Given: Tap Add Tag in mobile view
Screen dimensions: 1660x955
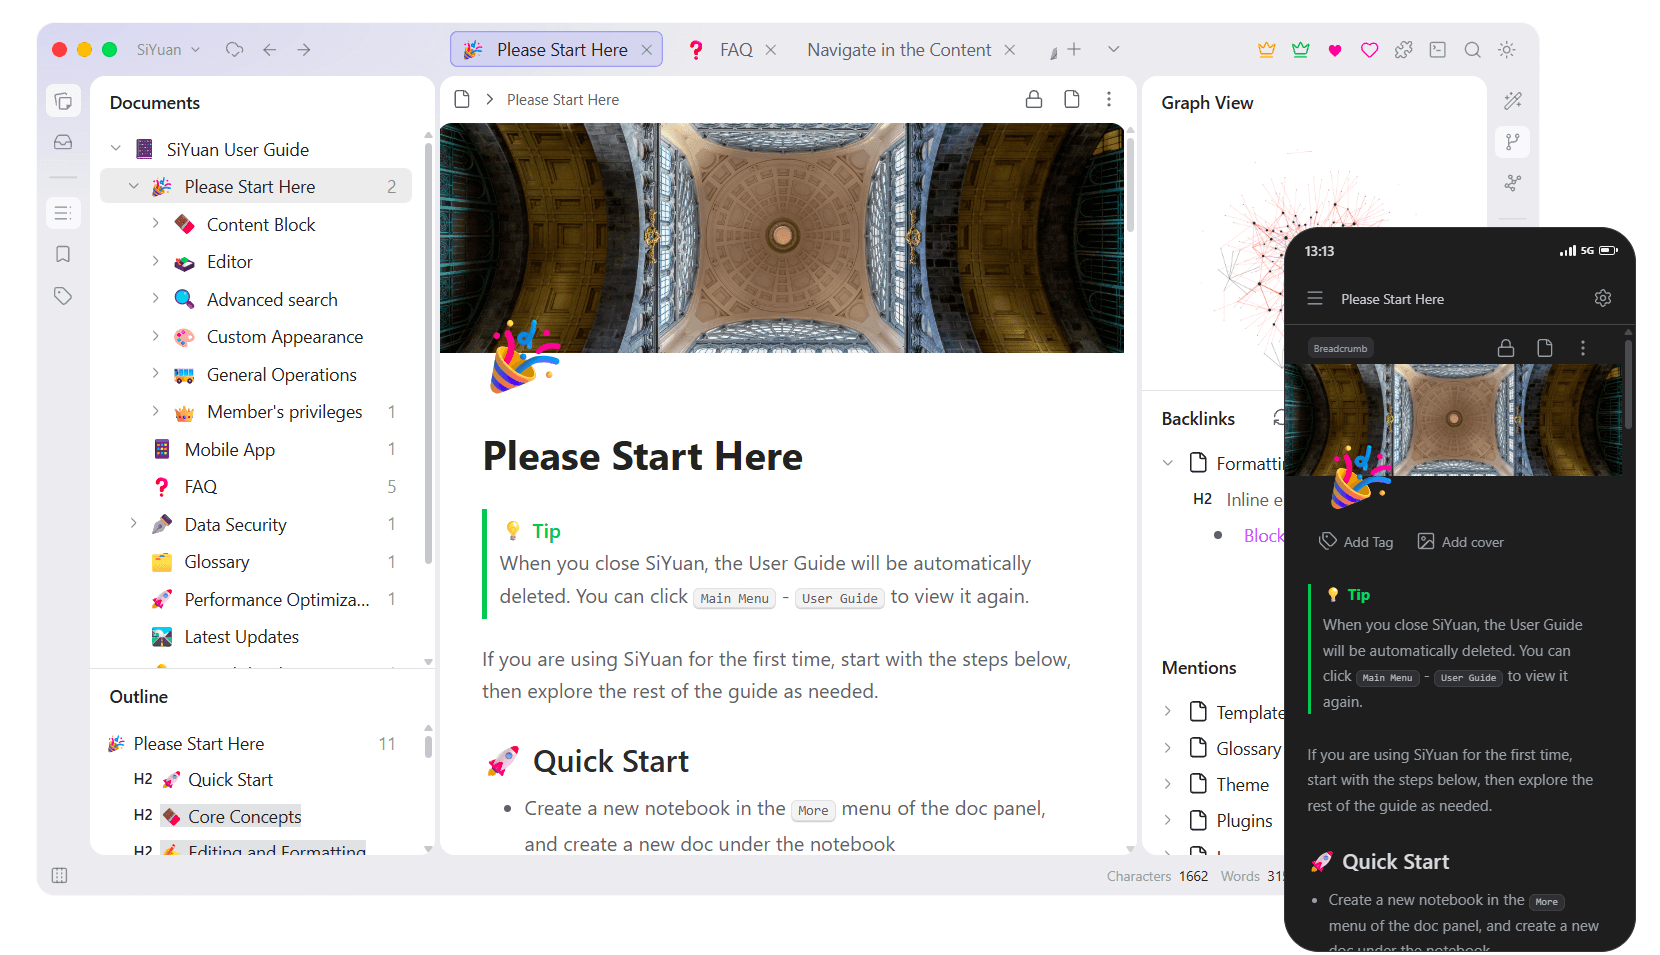Looking at the screenshot, I should 1356,542.
